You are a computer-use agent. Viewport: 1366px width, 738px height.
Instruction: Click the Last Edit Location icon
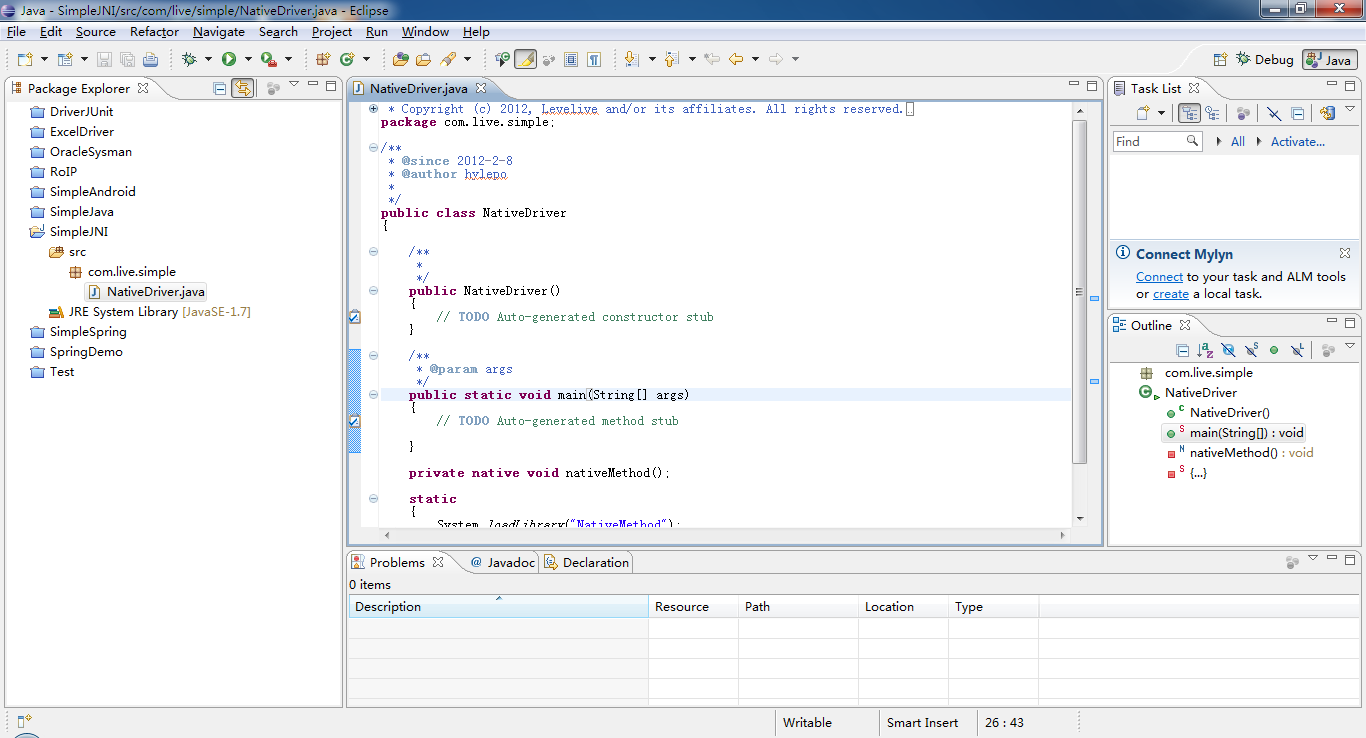click(712, 60)
